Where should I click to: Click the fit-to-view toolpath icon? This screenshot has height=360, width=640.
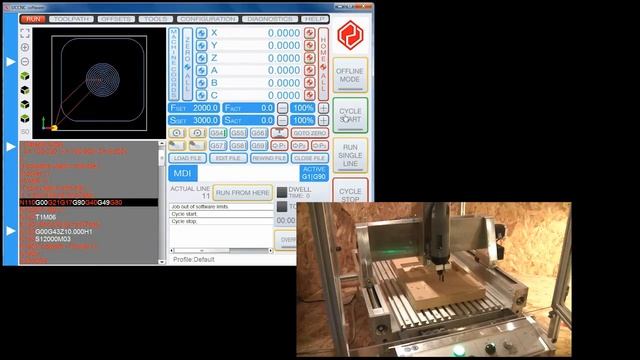(x=25, y=33)
